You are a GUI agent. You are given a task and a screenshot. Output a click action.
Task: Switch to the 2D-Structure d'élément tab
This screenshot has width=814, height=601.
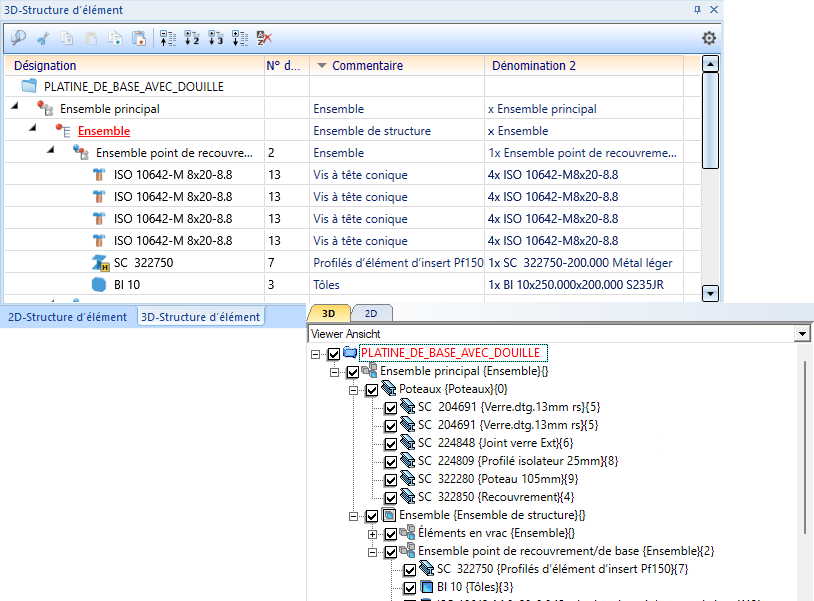click(x=67, y=317)
